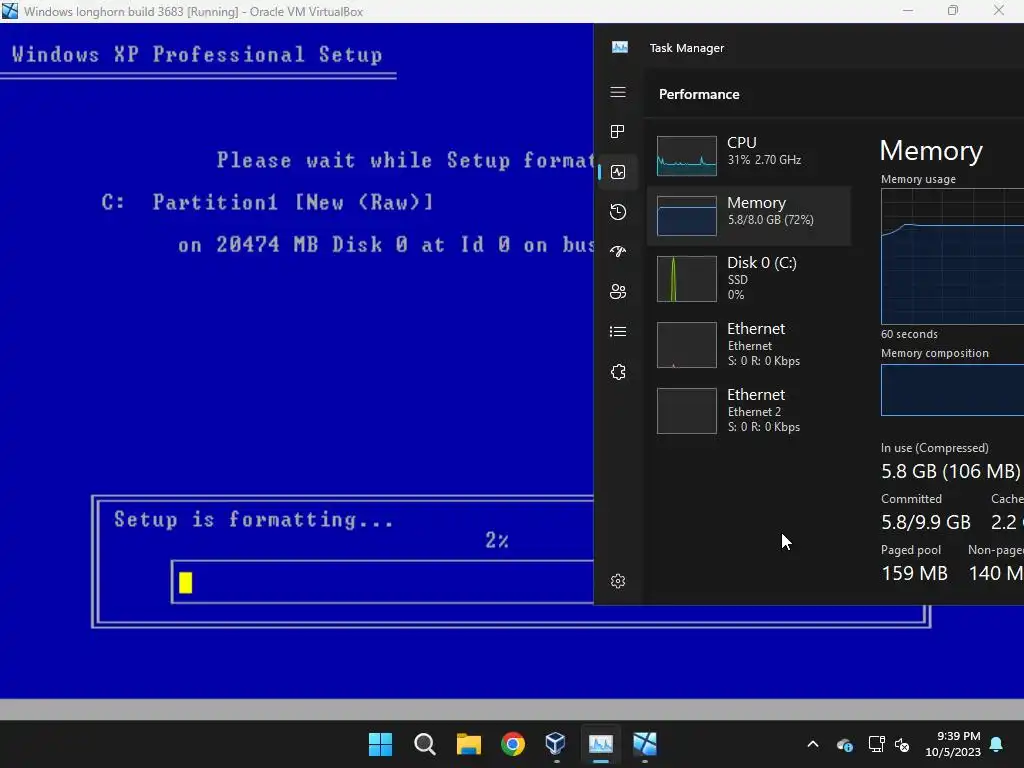Viewport: 1024px width, 768px height.
Task: Open the Services page icon
Action: [618, 372]
